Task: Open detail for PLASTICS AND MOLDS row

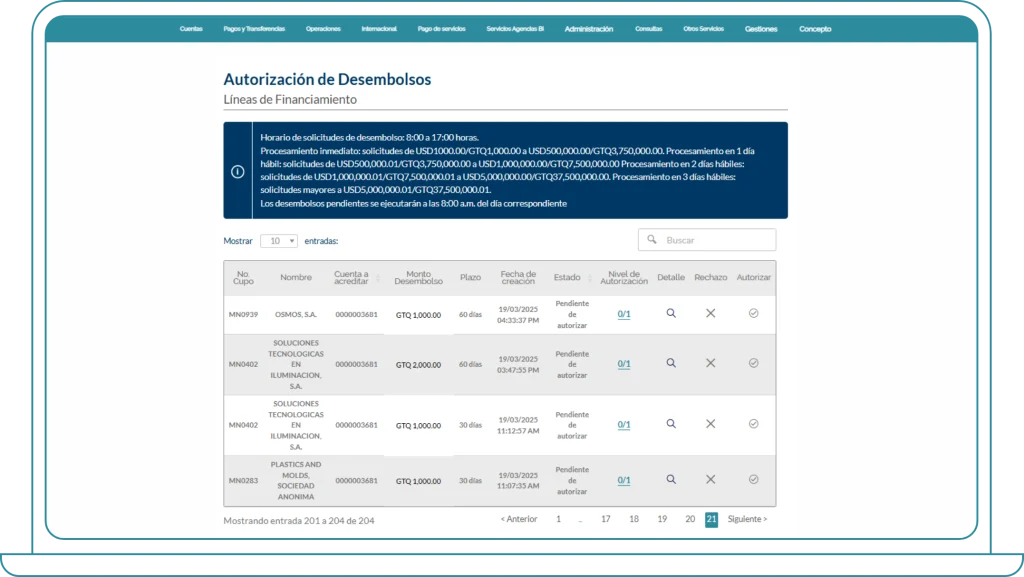Action: coord(671,479)
